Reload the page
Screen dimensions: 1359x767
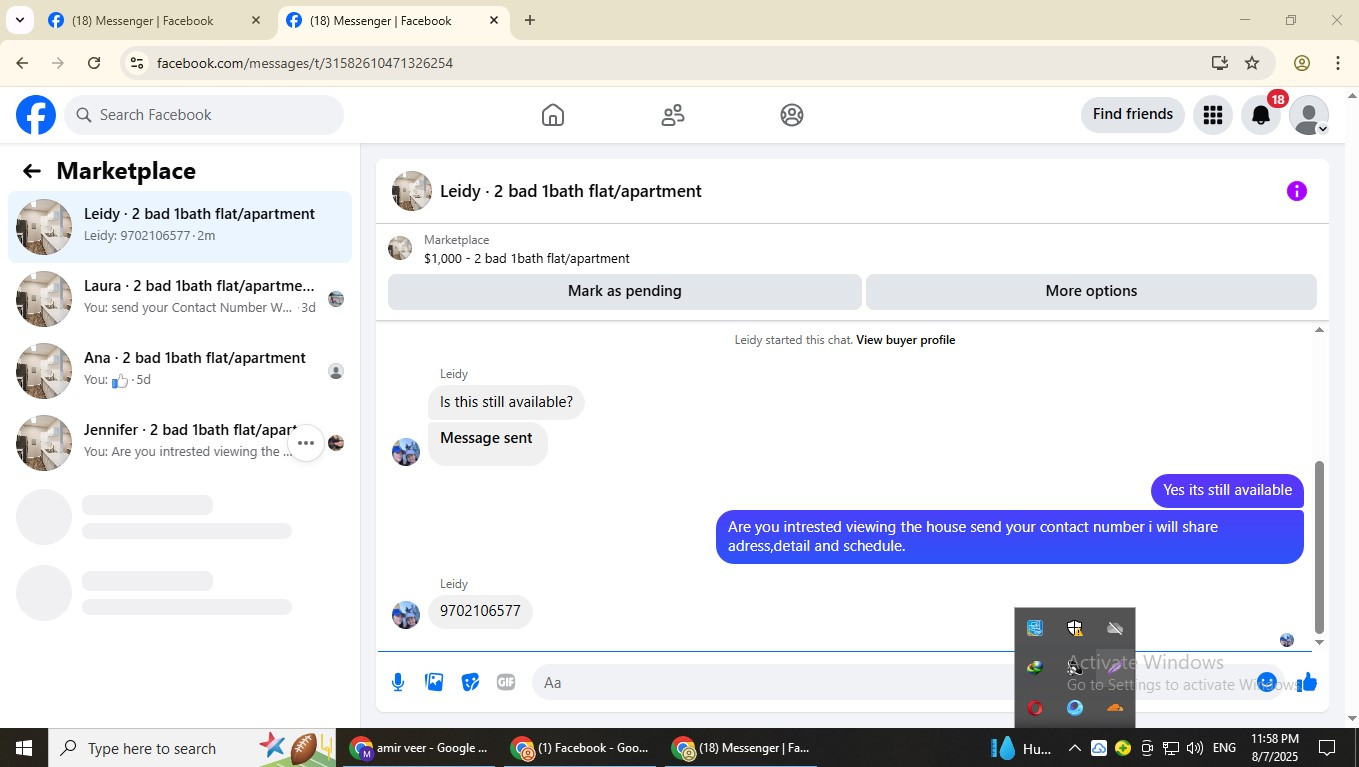tap(94, 63)
